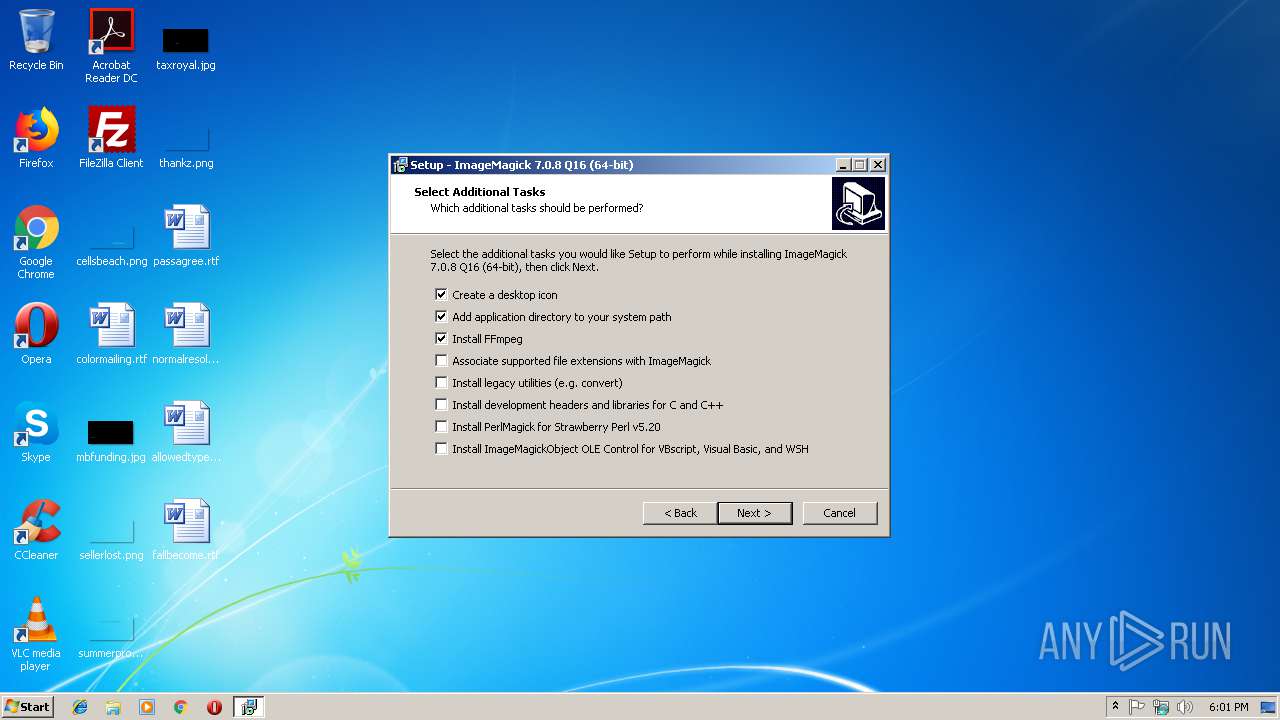Viewport: 1280px width, 720px height.
Task: Click the Setup window title bar icon
Action: coord(400,165)
